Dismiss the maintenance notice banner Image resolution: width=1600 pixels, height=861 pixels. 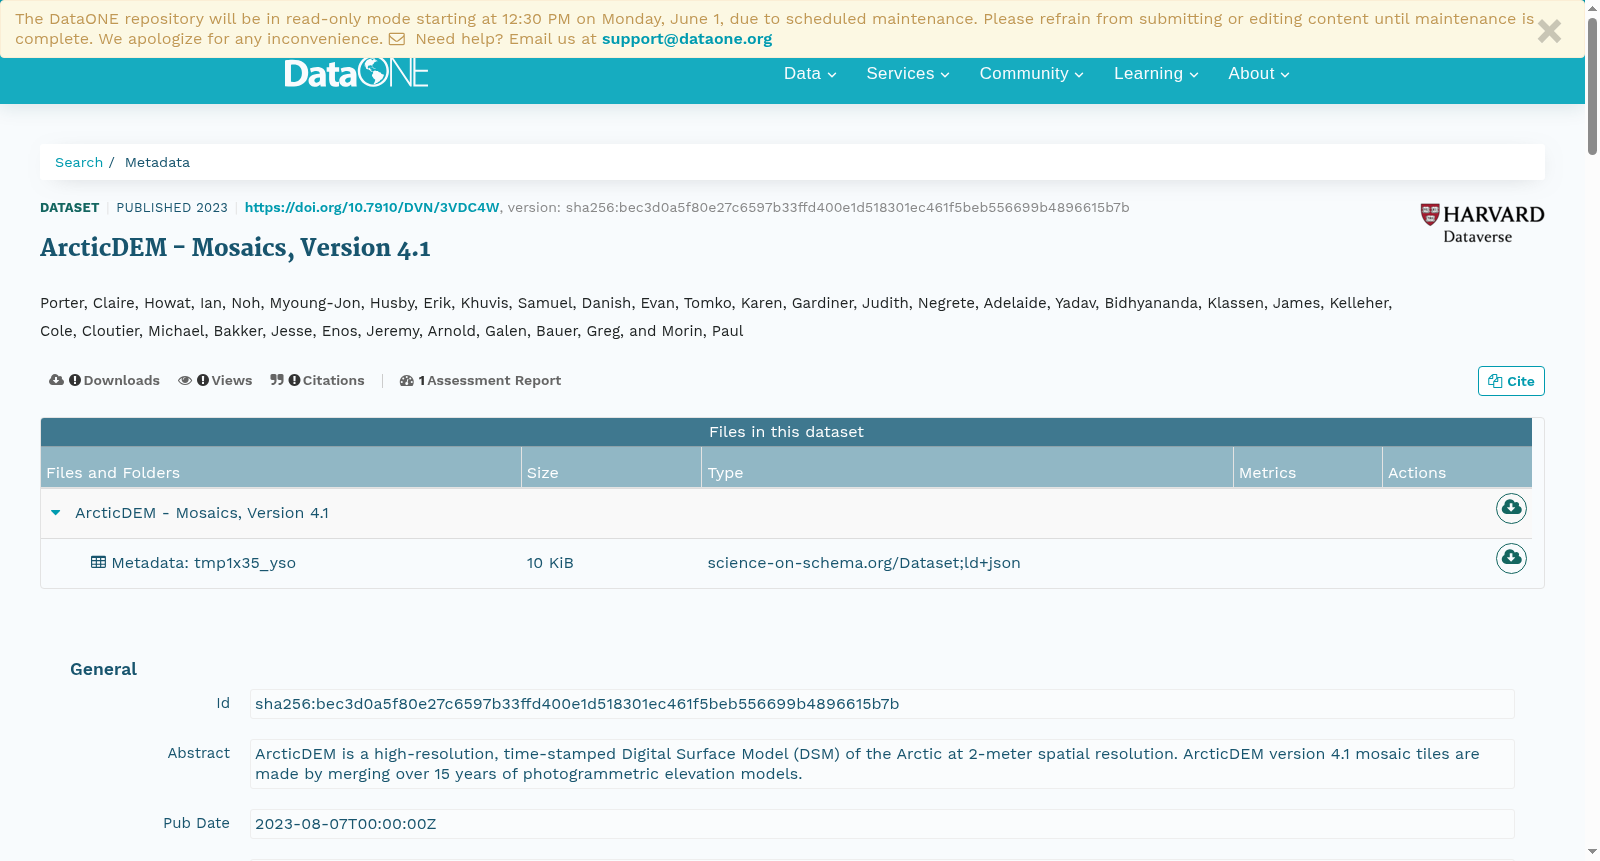click(x=1549, y=31)
